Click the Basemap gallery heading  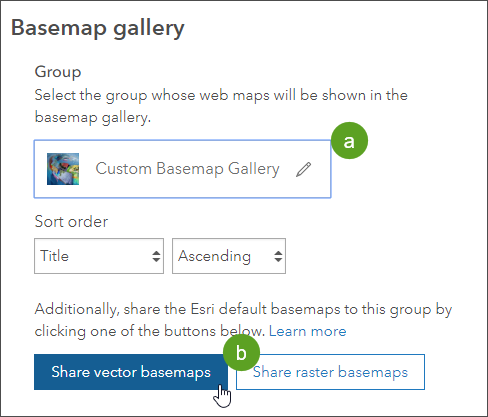pyautogui.click(x=98, y=29)
